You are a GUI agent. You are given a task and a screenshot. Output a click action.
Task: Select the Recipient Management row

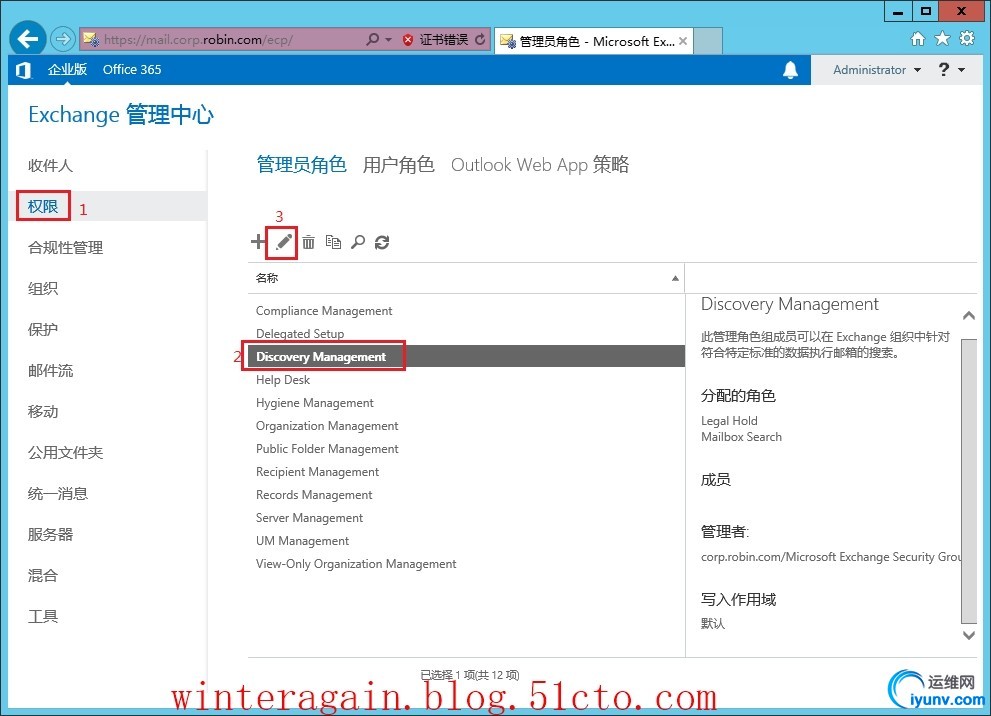click(x=466, y=471)
